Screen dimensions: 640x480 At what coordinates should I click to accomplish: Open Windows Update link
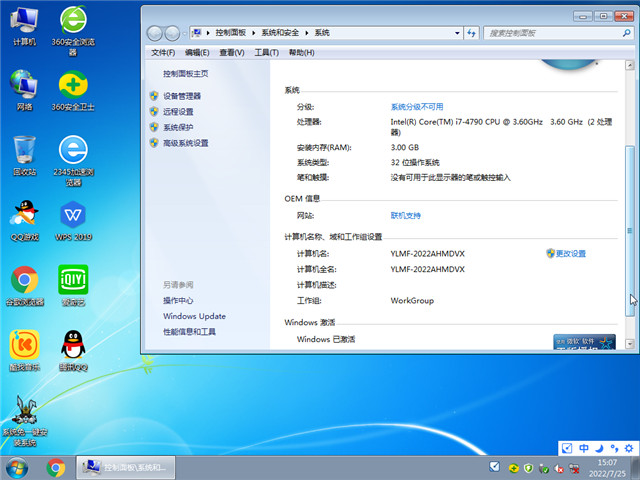(x=194, y=316)
